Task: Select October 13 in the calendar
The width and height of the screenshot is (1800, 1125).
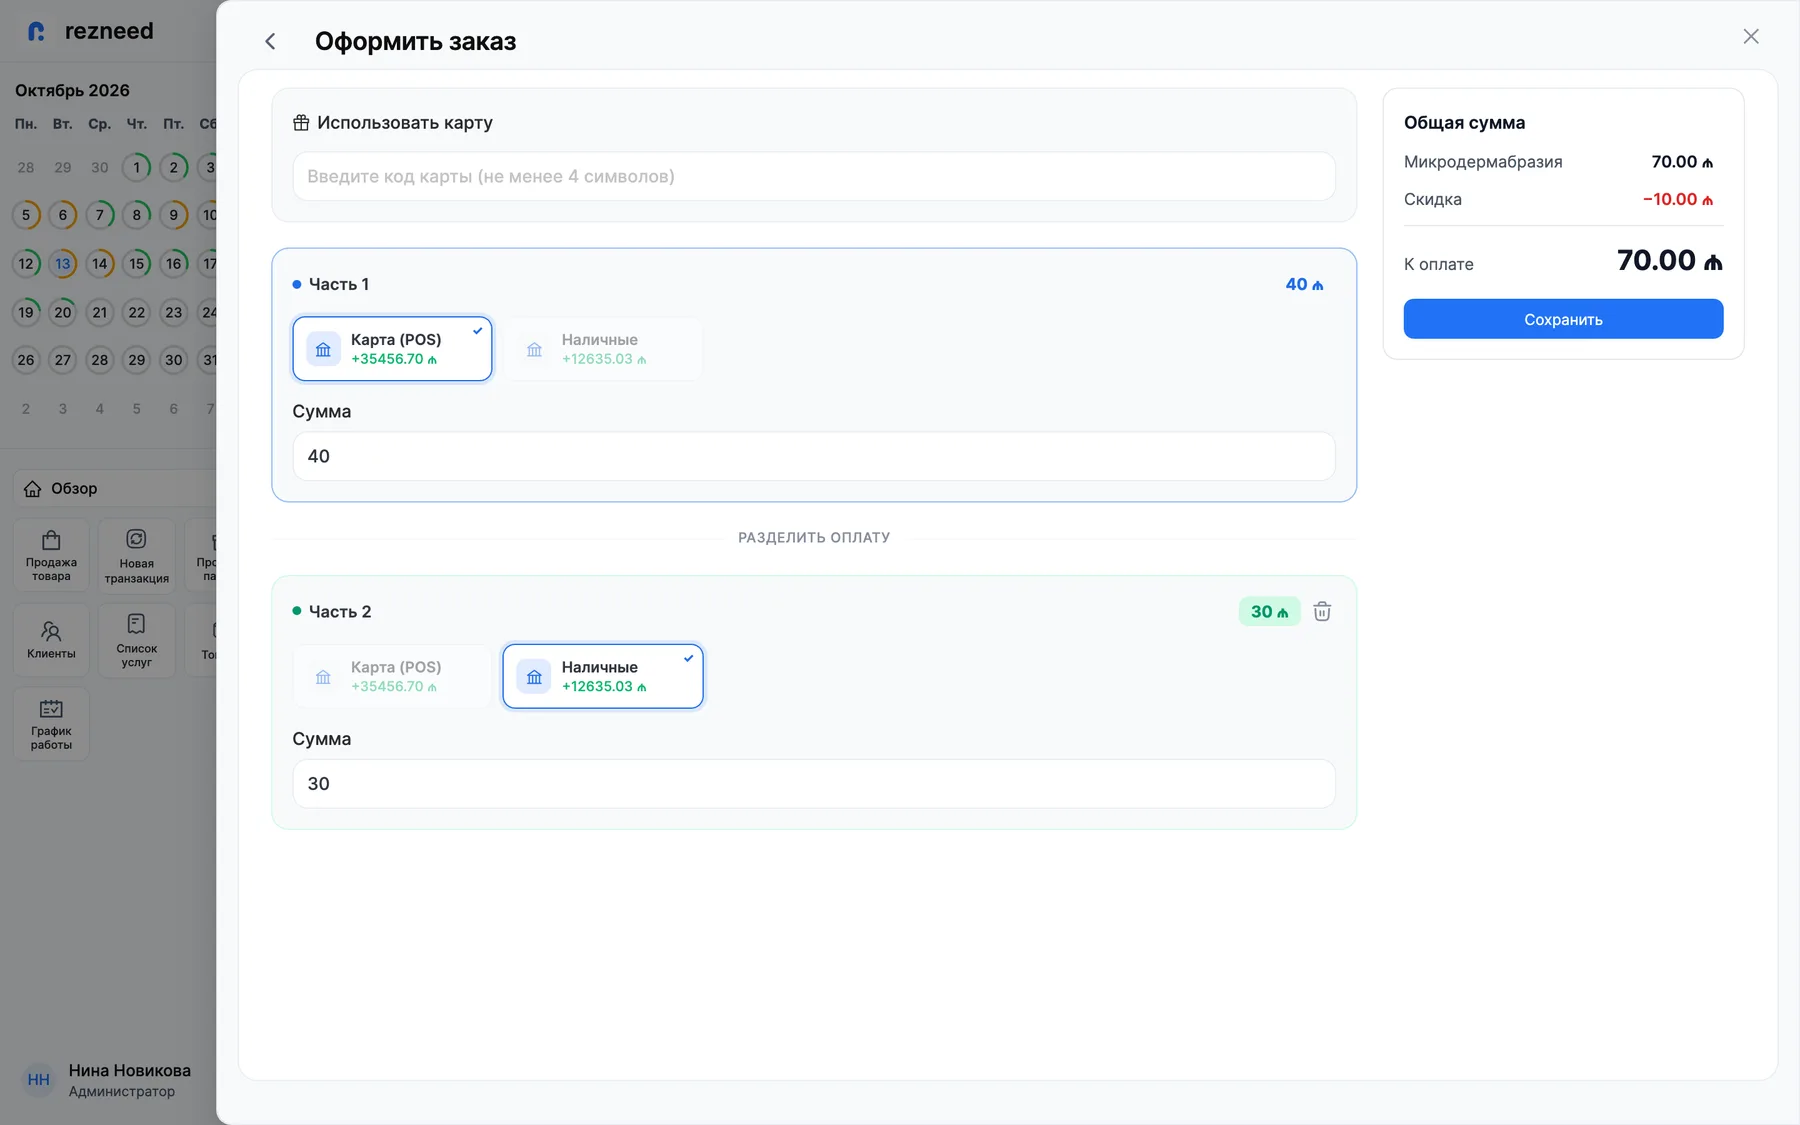Action: pyautogui.click(x=63, y=264)
